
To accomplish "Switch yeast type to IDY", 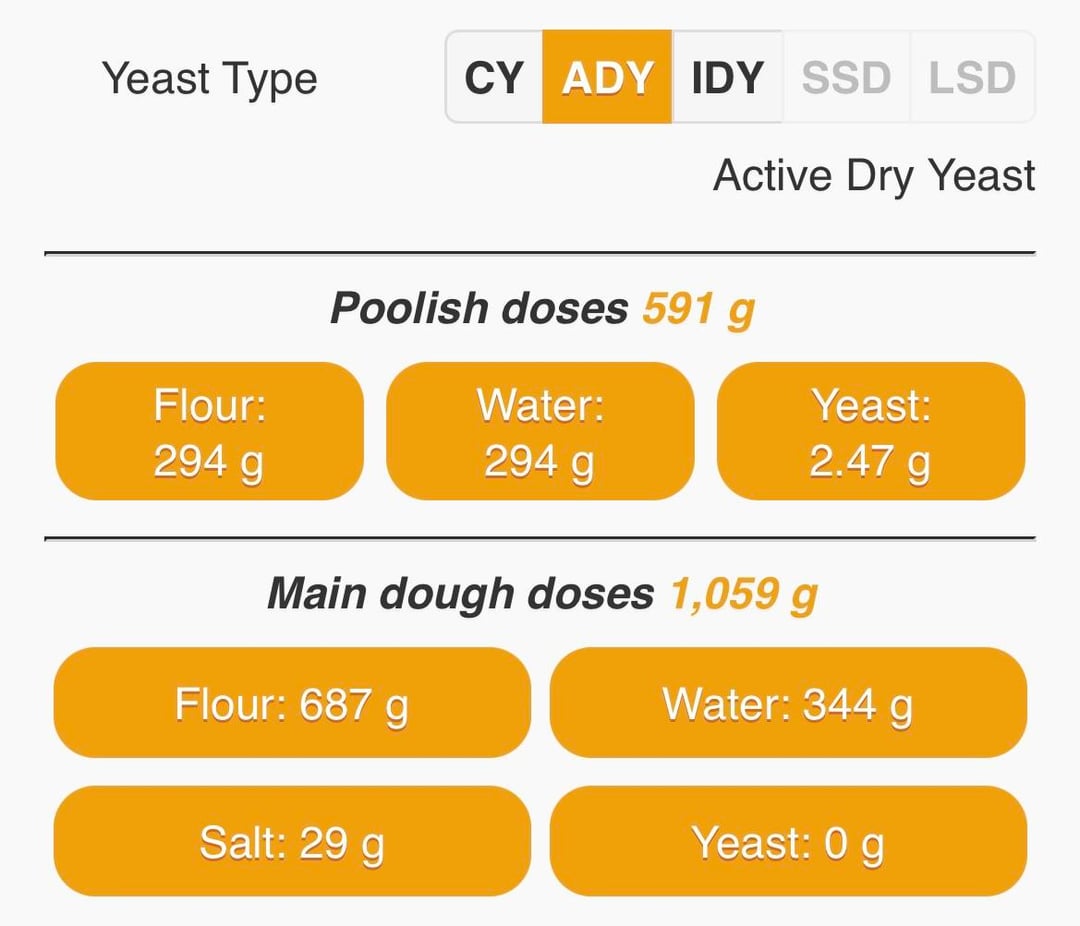I will point(728,78).
